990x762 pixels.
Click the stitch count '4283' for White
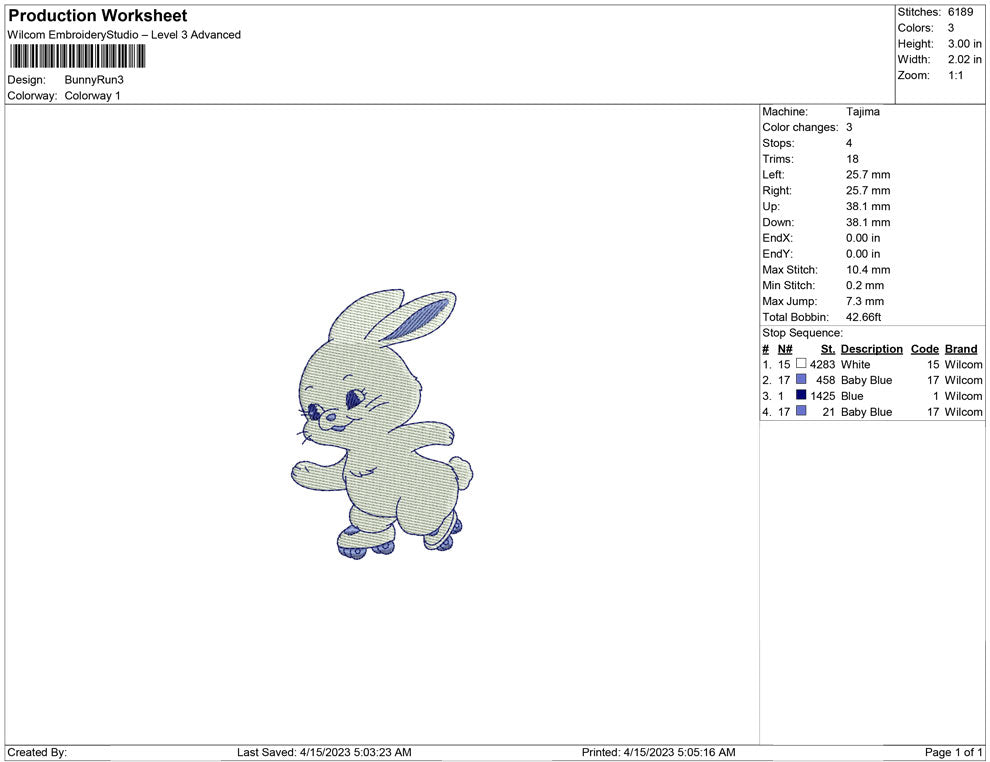click(x=823, y=364)
